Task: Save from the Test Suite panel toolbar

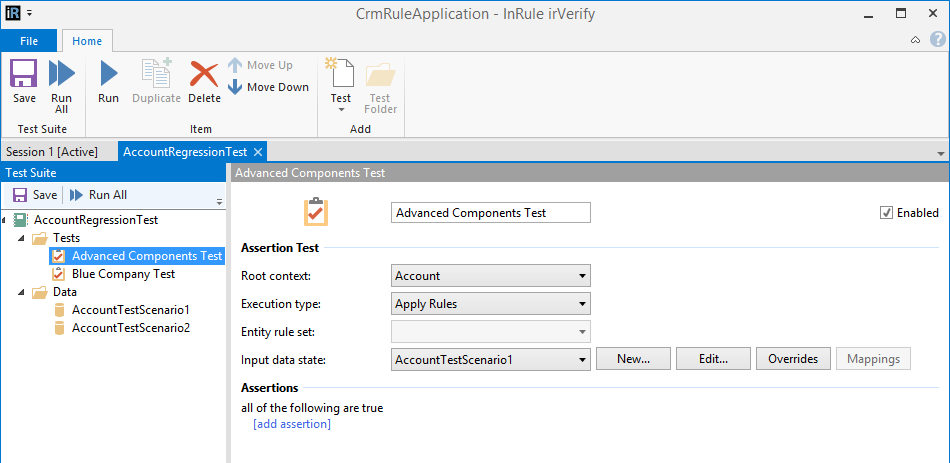Action: tap(35, 195)
